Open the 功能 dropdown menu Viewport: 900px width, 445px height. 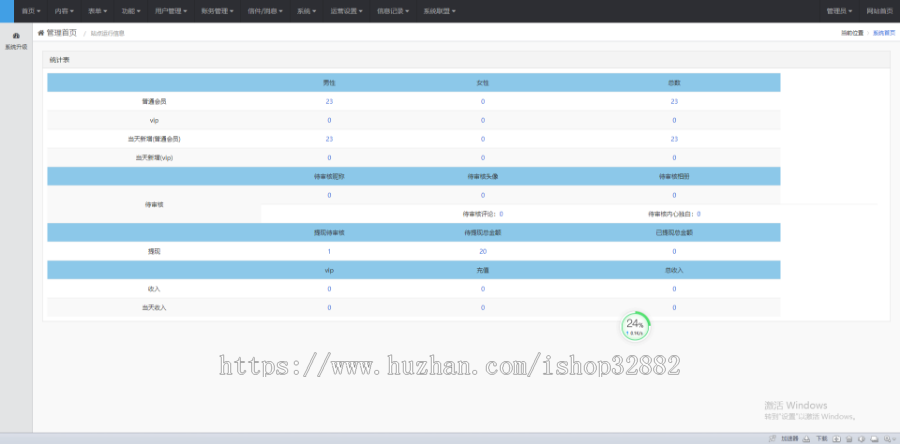(x=131, y=11)
